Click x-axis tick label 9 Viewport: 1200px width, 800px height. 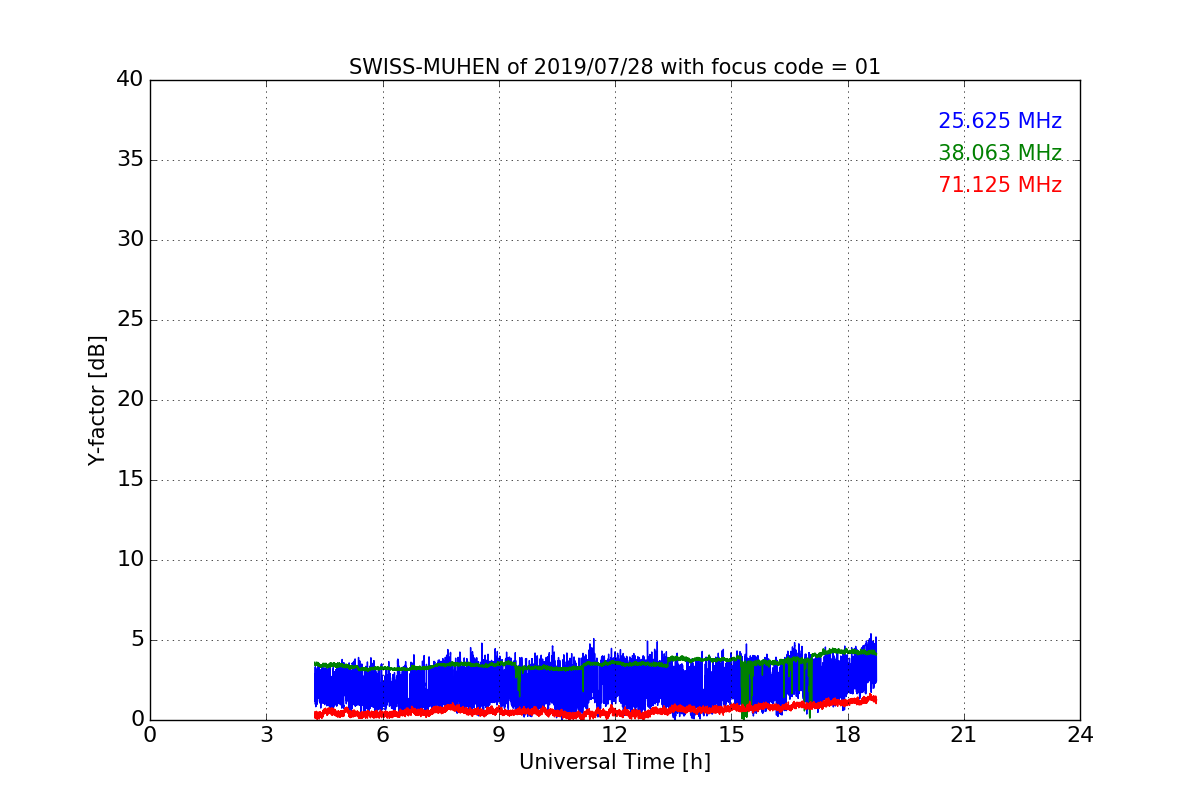tap(498, 735)
